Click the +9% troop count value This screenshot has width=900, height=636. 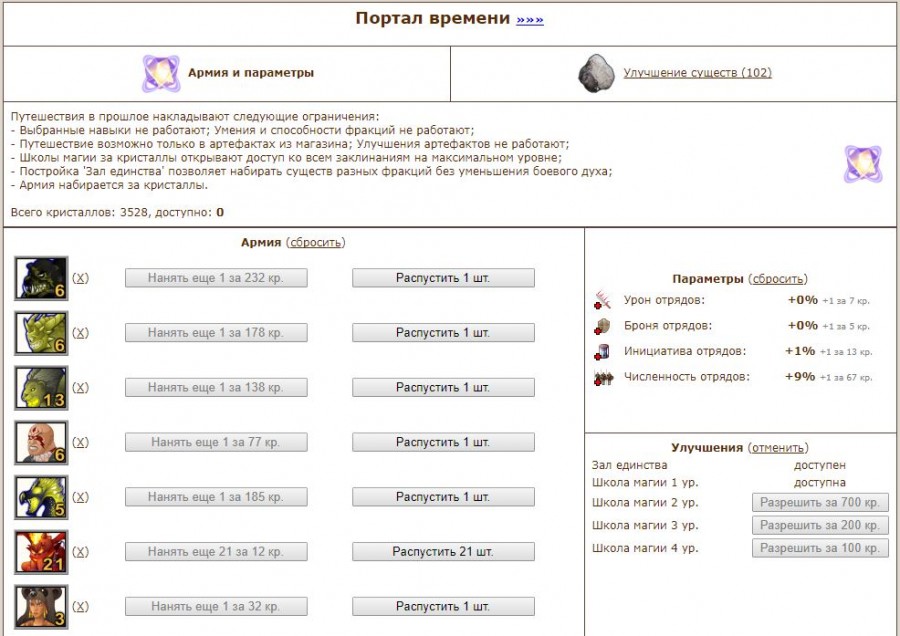[x=800, y=377]
